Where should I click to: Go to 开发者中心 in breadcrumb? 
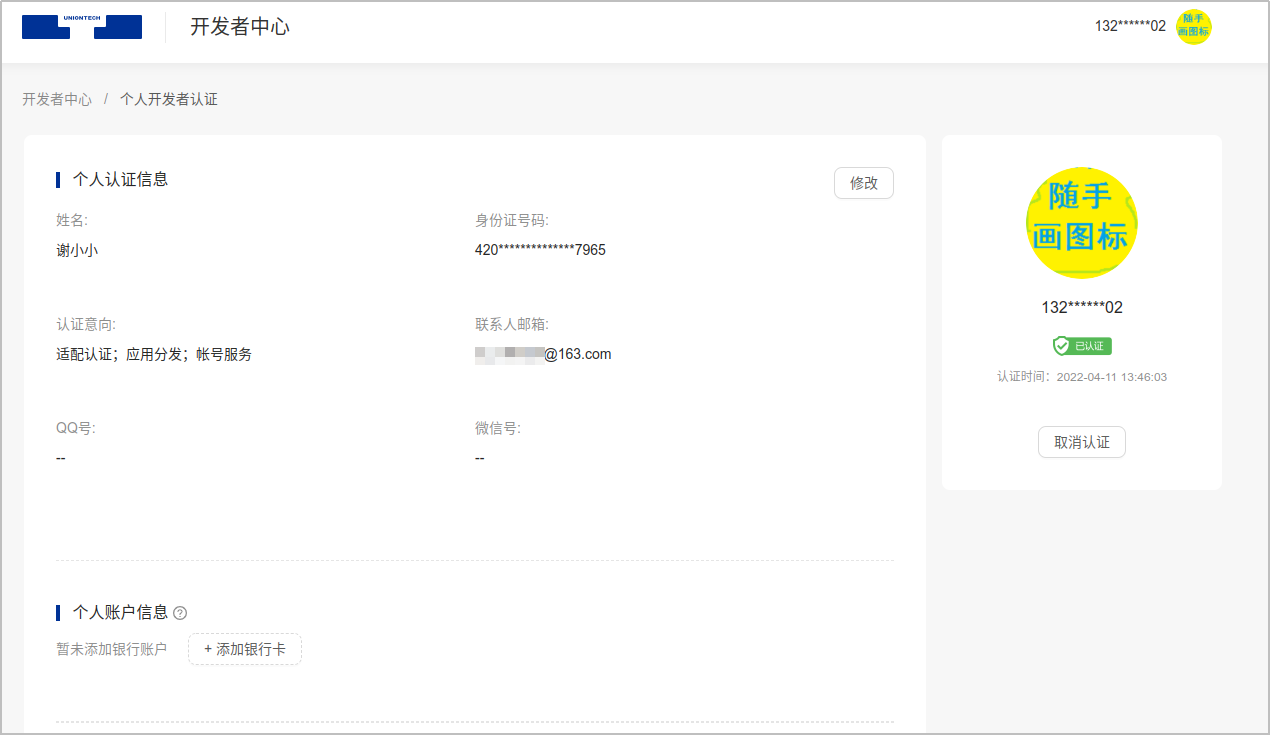coord(57,99)
